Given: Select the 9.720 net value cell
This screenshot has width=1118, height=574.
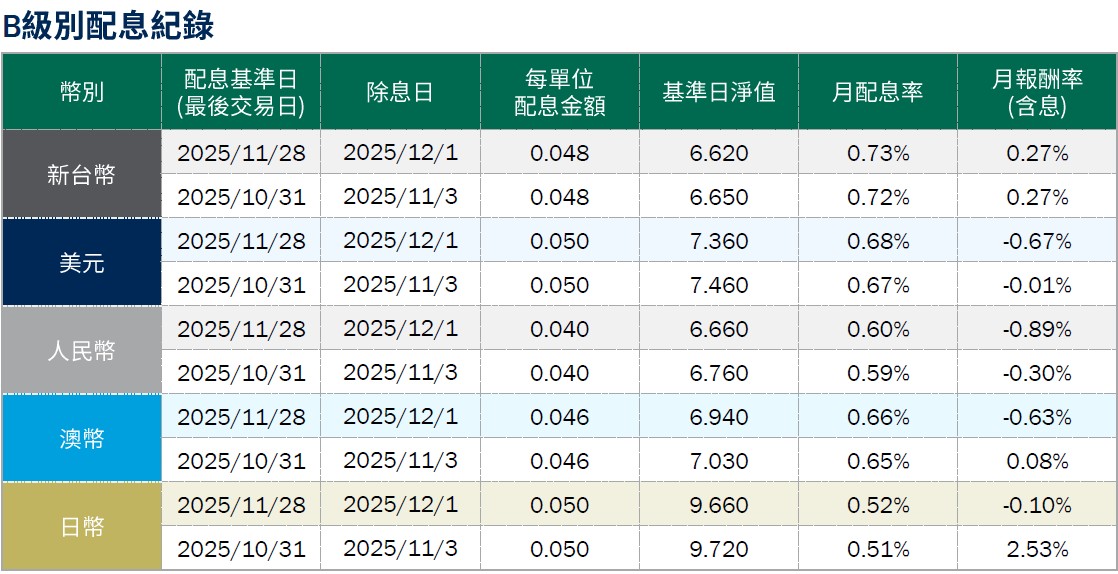Looking at the screenshot, I should (718, 549).
